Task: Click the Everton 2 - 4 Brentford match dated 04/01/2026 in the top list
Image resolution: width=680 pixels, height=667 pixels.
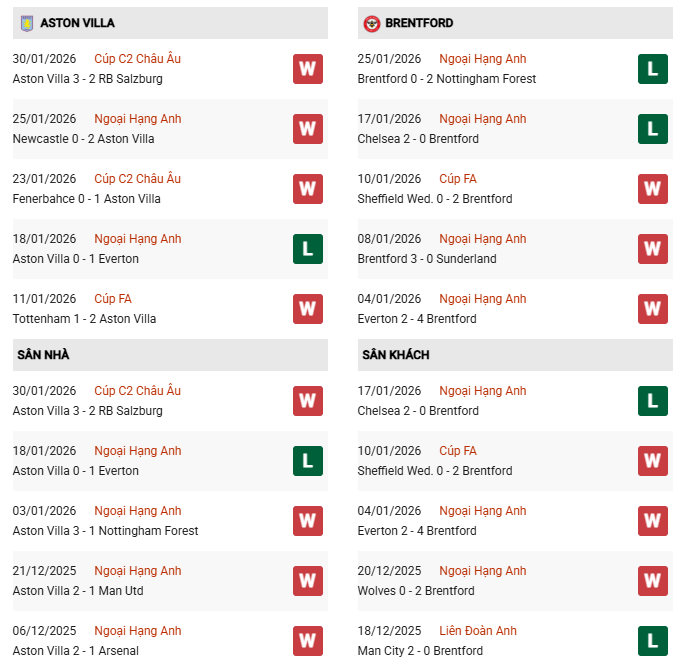Action: click(x=417, y=319)
